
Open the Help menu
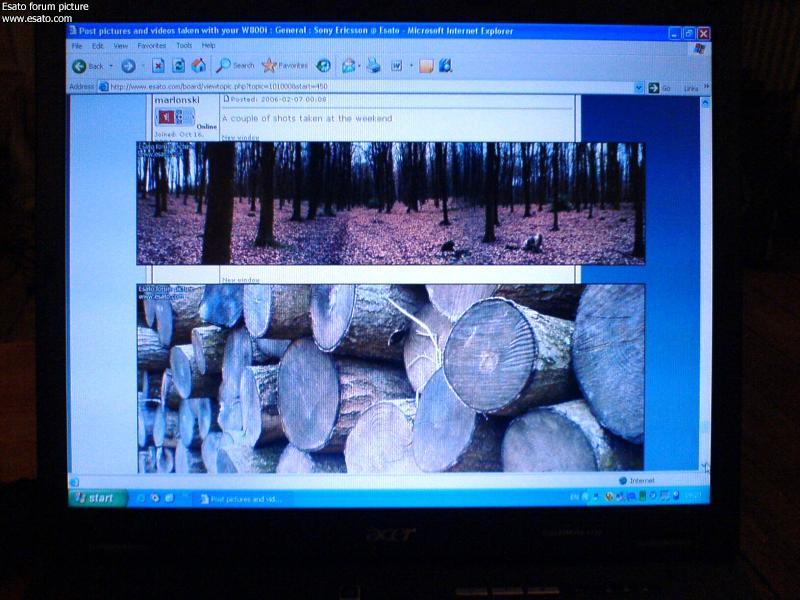[x=208, y=45]
